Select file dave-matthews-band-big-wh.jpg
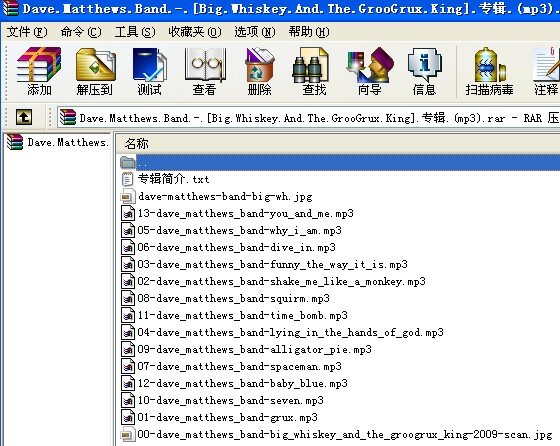 point(225,196)
